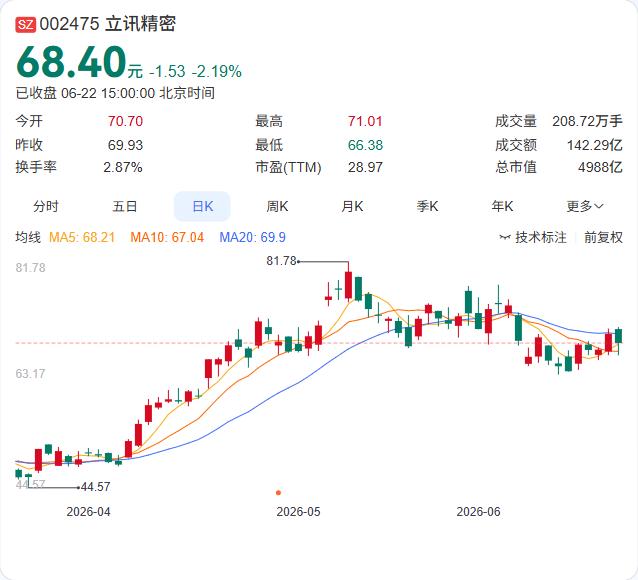Viewport: 638px width, 580px height.
Task: Click the stock title 002475 立讯精密
Action: [108, 24]
